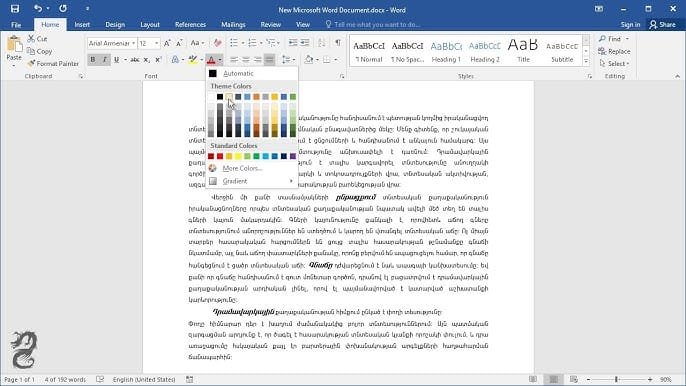Align text right
The image size is (686, 386).
coord(258,60)
